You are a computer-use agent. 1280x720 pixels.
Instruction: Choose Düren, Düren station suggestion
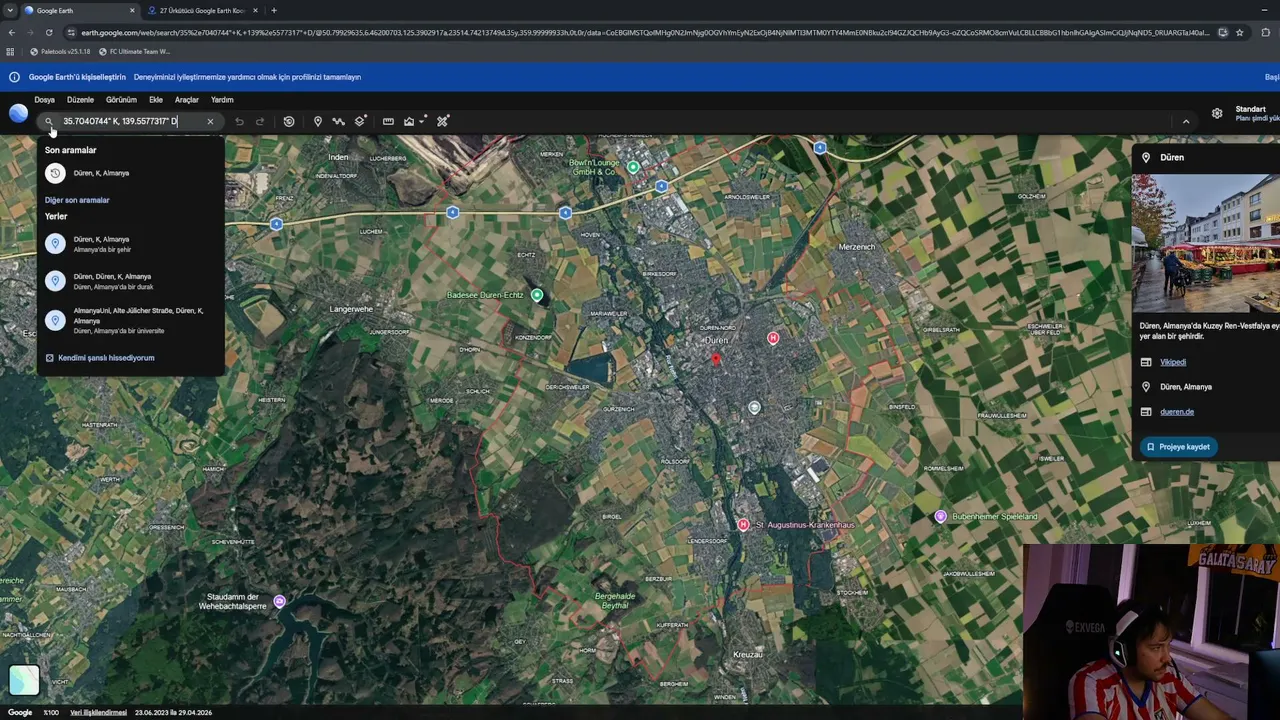[130, 281]
